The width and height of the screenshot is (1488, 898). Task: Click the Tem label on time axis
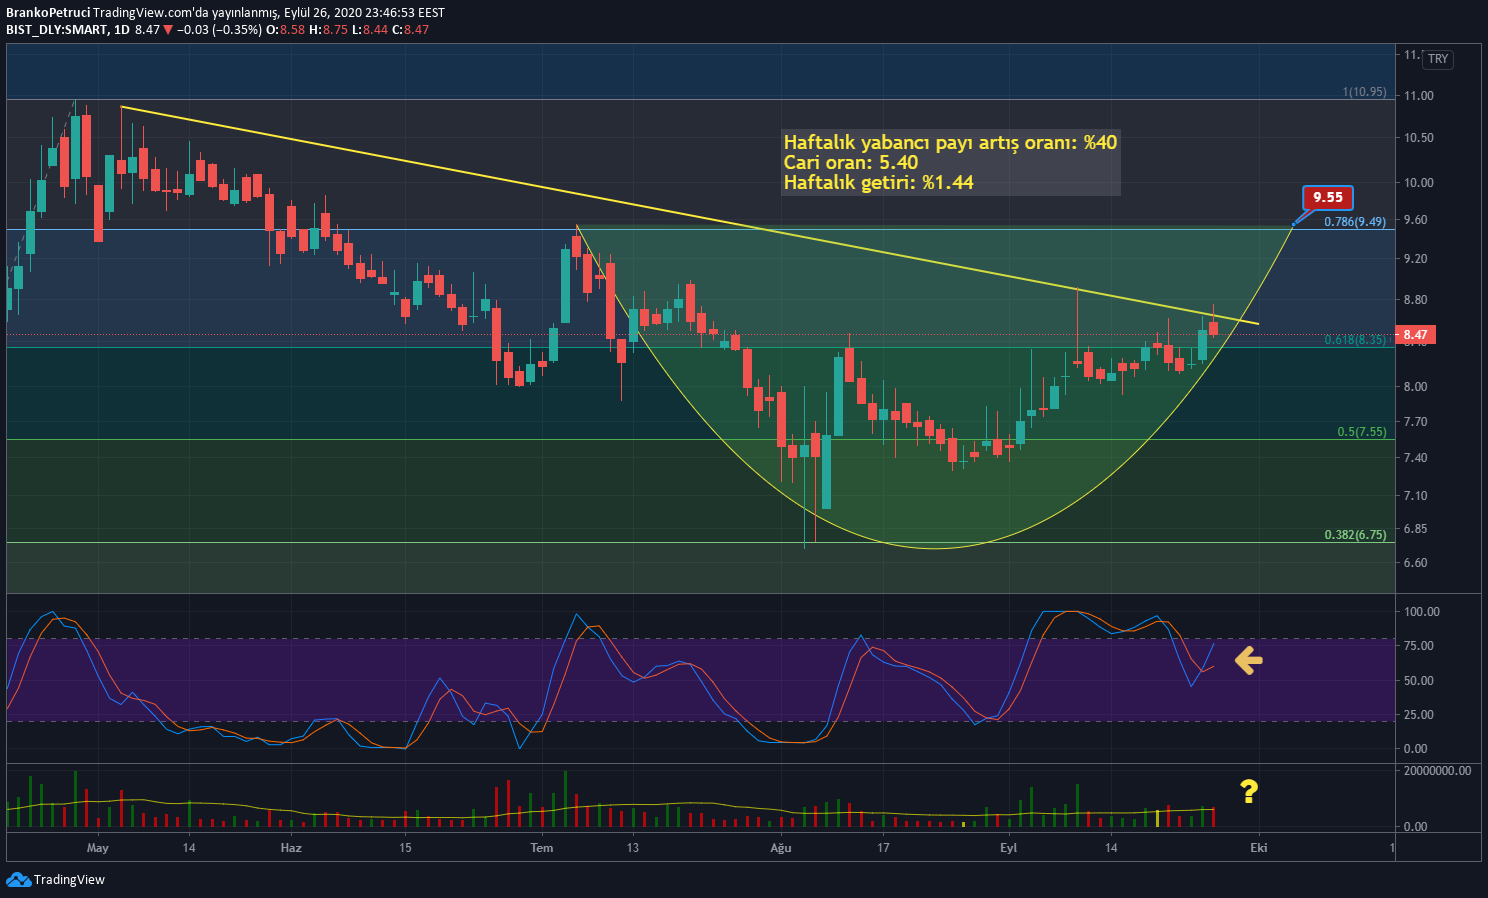pos(541,848)
